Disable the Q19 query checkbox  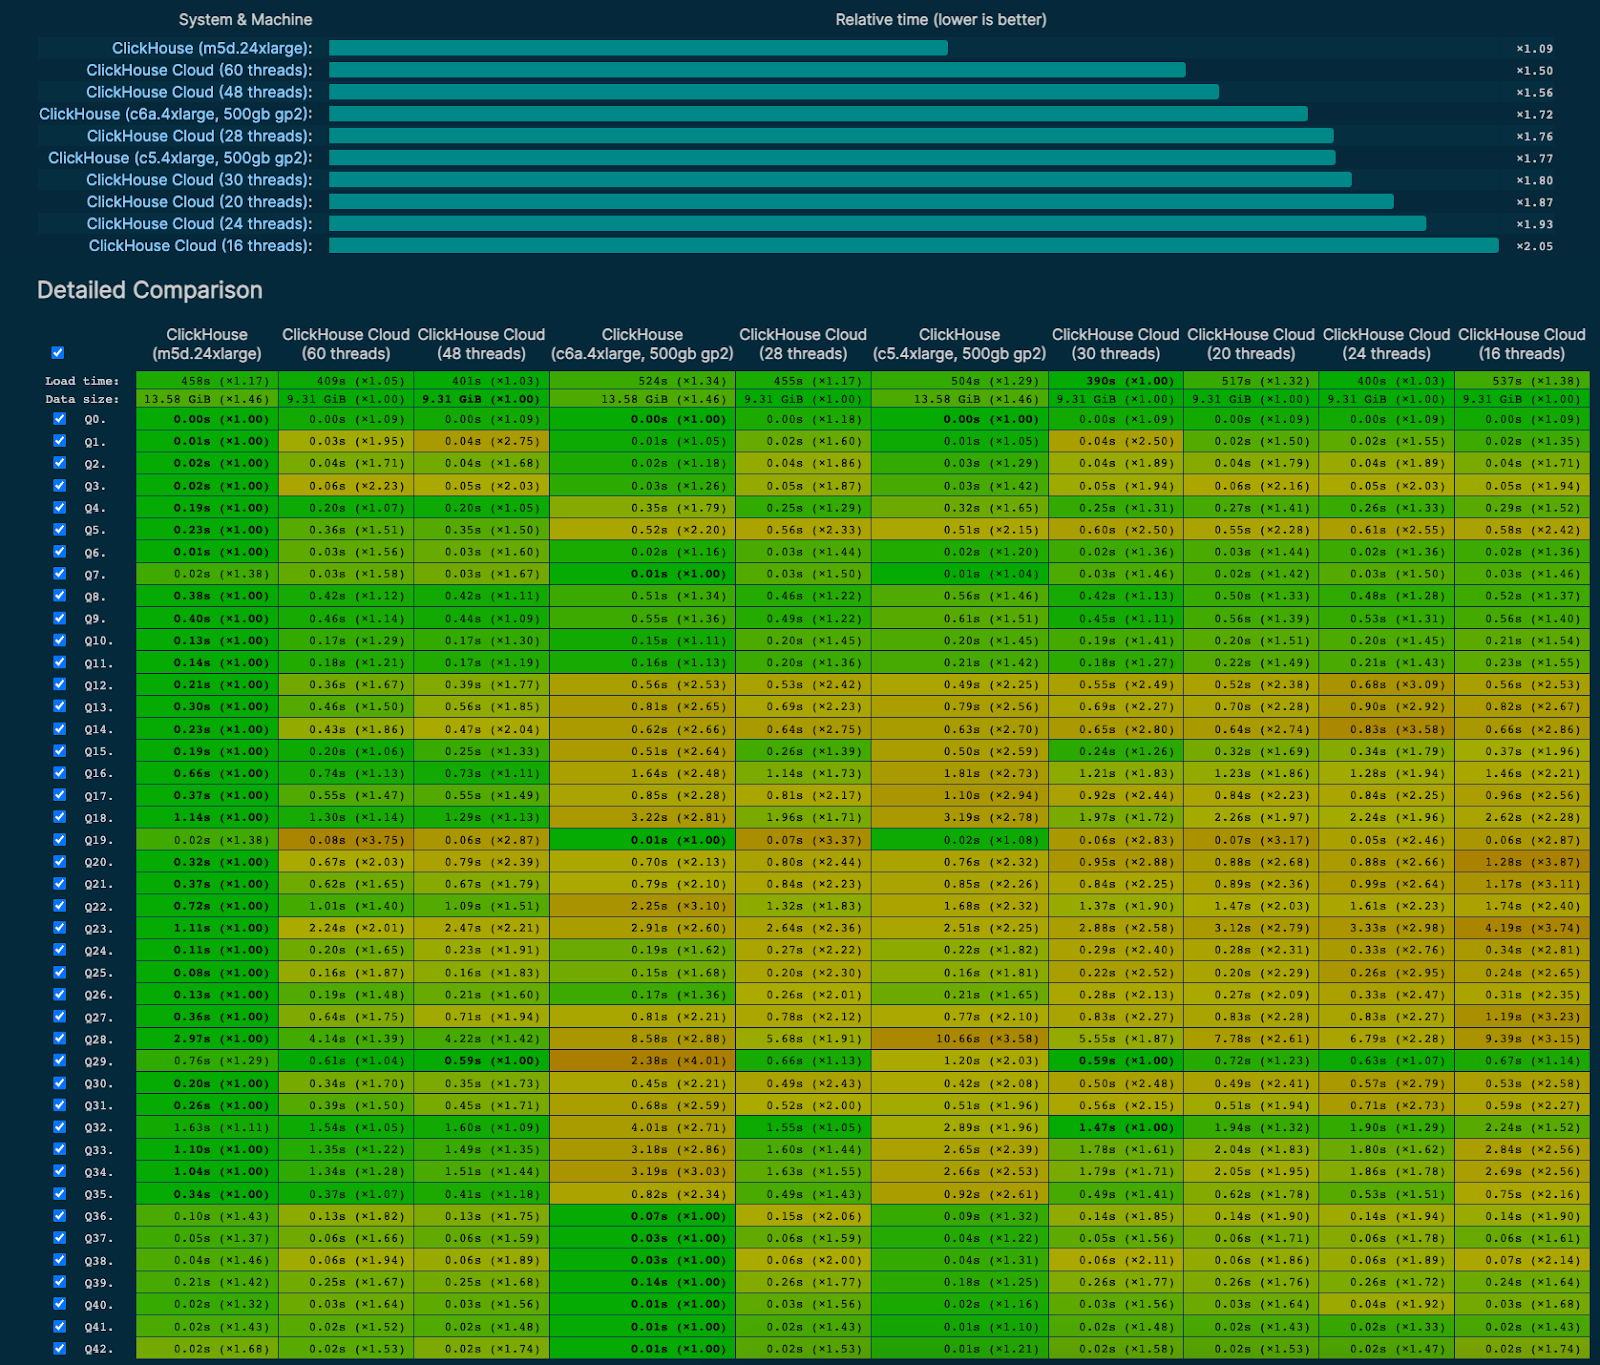tap(59, 839)
